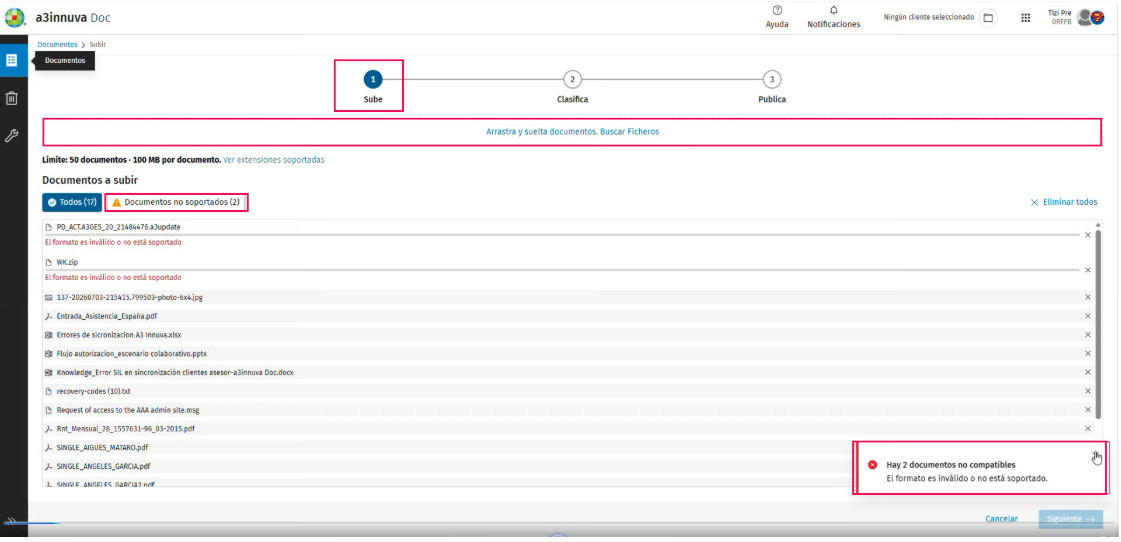This screenshot has width=1121, height=542.
Task: Open the Tizi Pre user avatar menu
Action: click(x=1086, y=17)
